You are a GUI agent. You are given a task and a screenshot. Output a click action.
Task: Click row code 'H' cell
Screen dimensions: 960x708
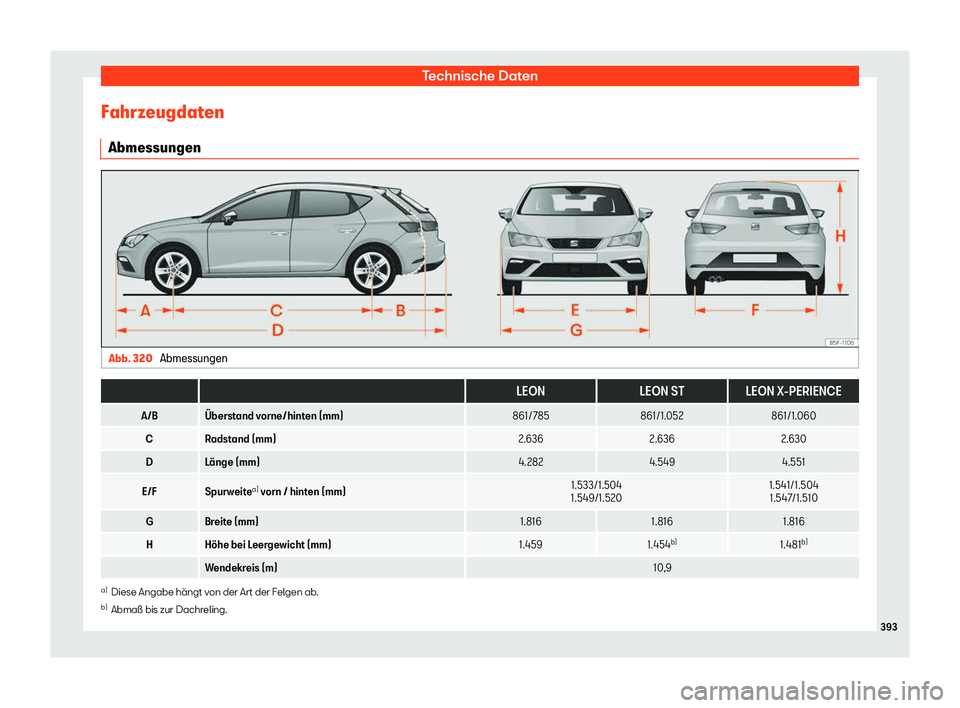(x=149, y=544)
